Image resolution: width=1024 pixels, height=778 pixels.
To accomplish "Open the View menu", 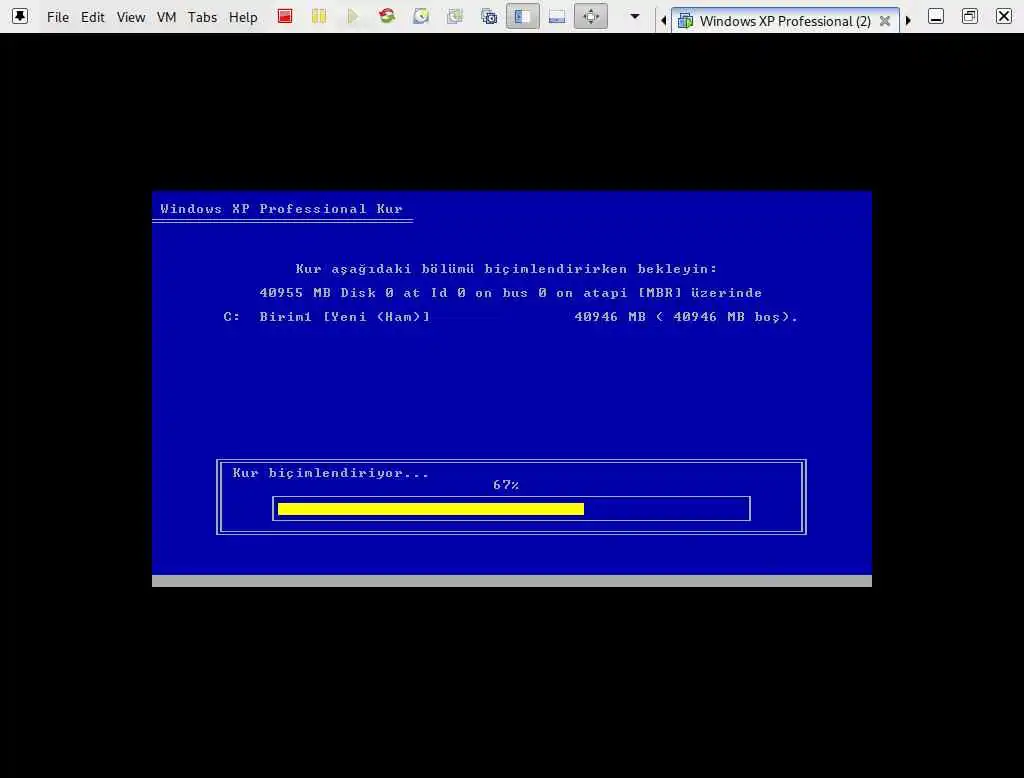I will [x=131, y=17].
